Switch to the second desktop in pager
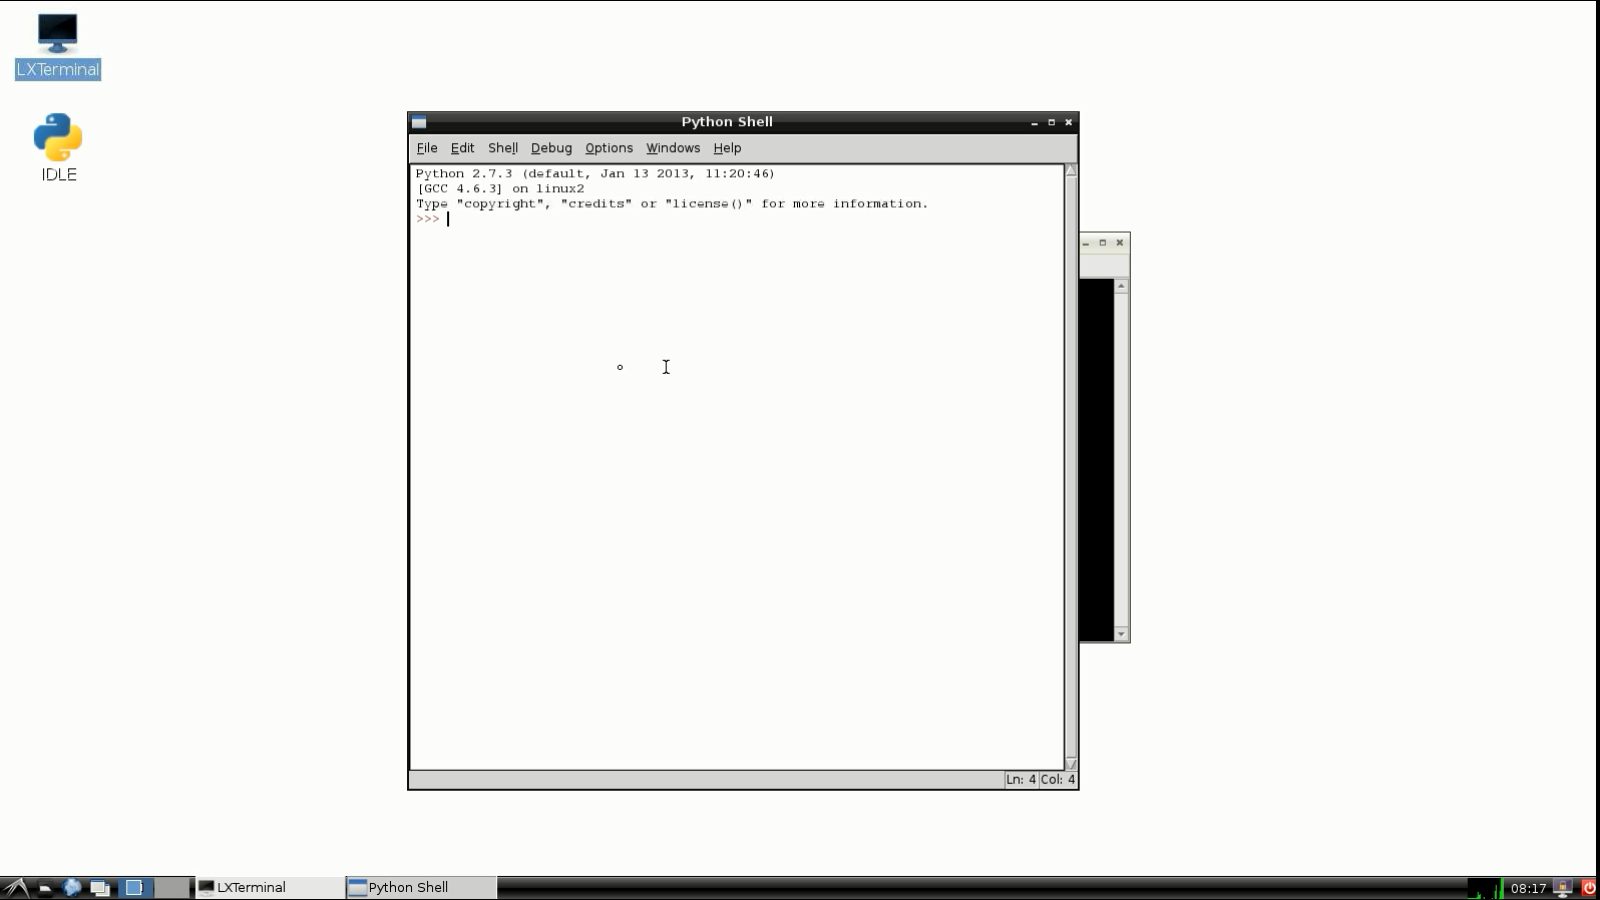 point(172,887)
